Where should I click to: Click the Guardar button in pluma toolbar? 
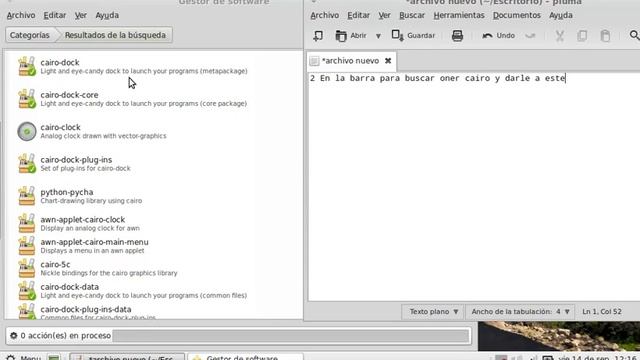point(413,36)
